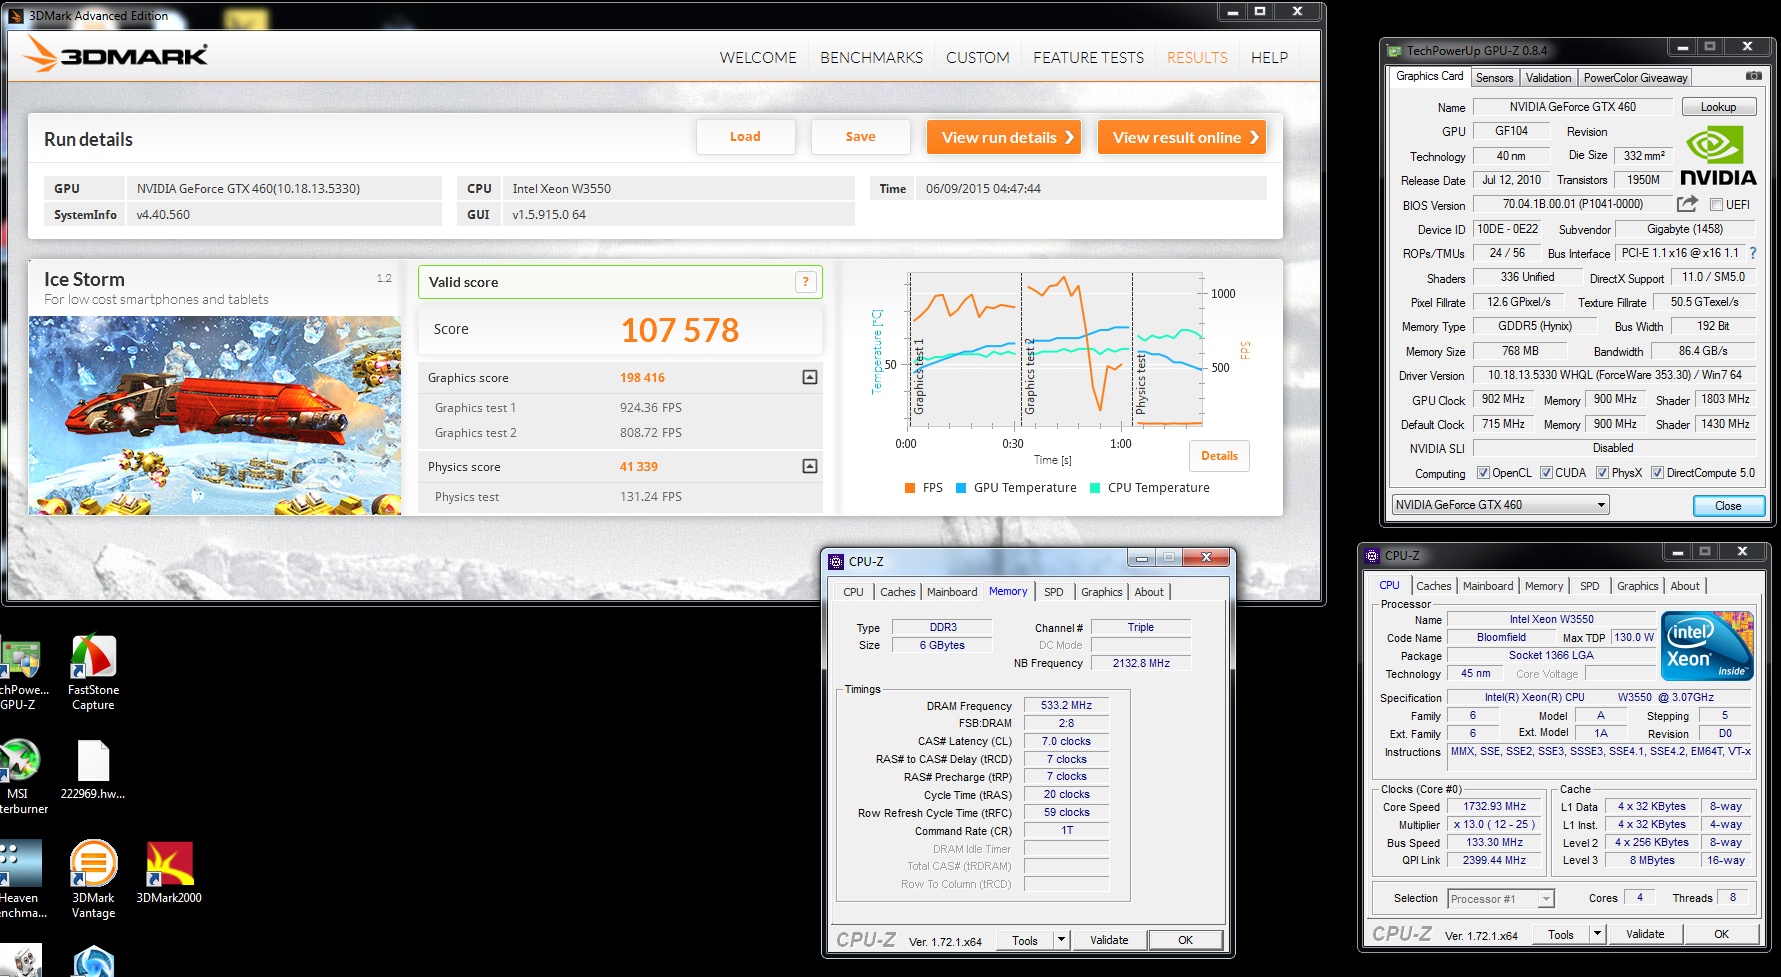
Task: Click the DRAM Frequency value field
Action: [x=1066, y=705]
